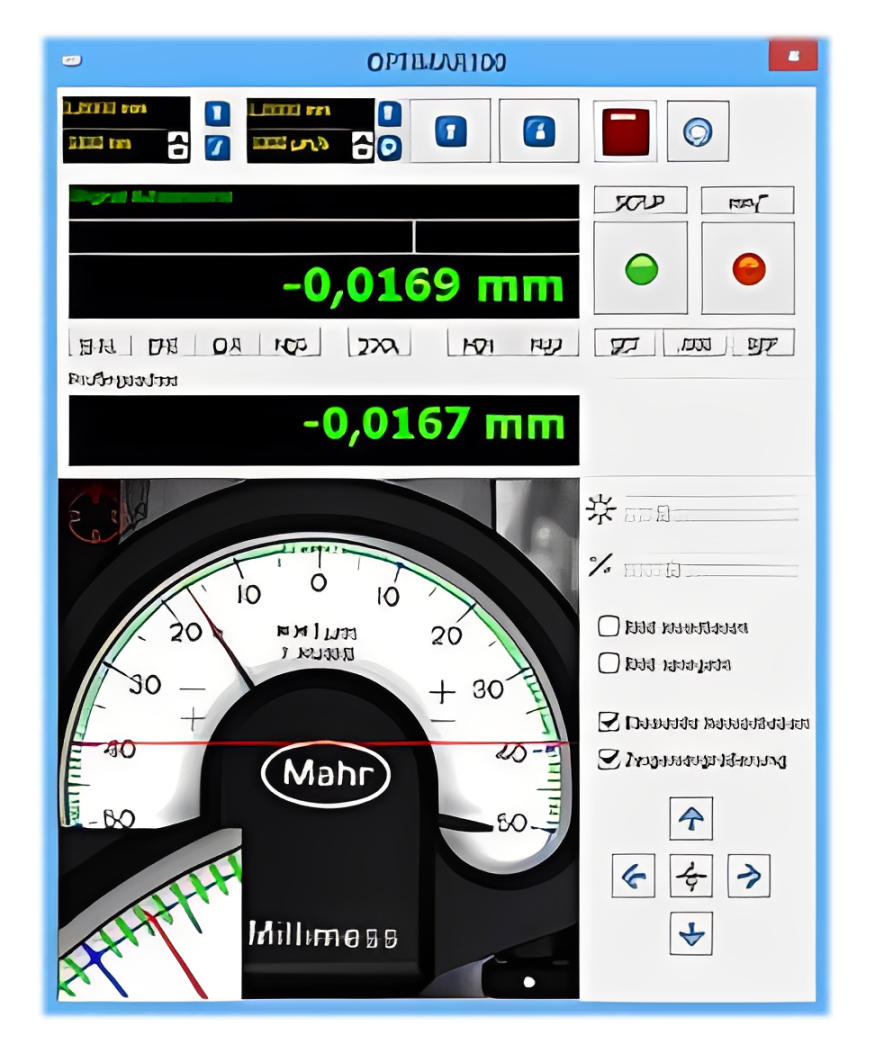The image size is (875, 1044).
Task: Click the -0,0169 mm measurement readout
Action: 324,287
